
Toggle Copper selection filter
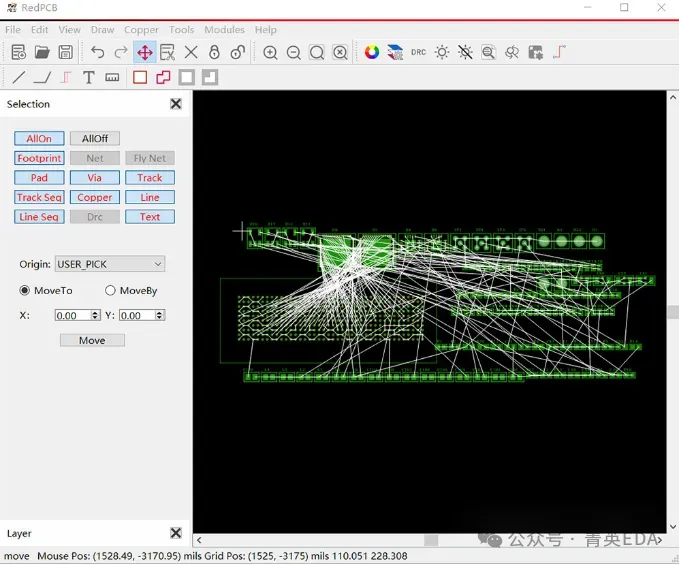coord(94,197)
